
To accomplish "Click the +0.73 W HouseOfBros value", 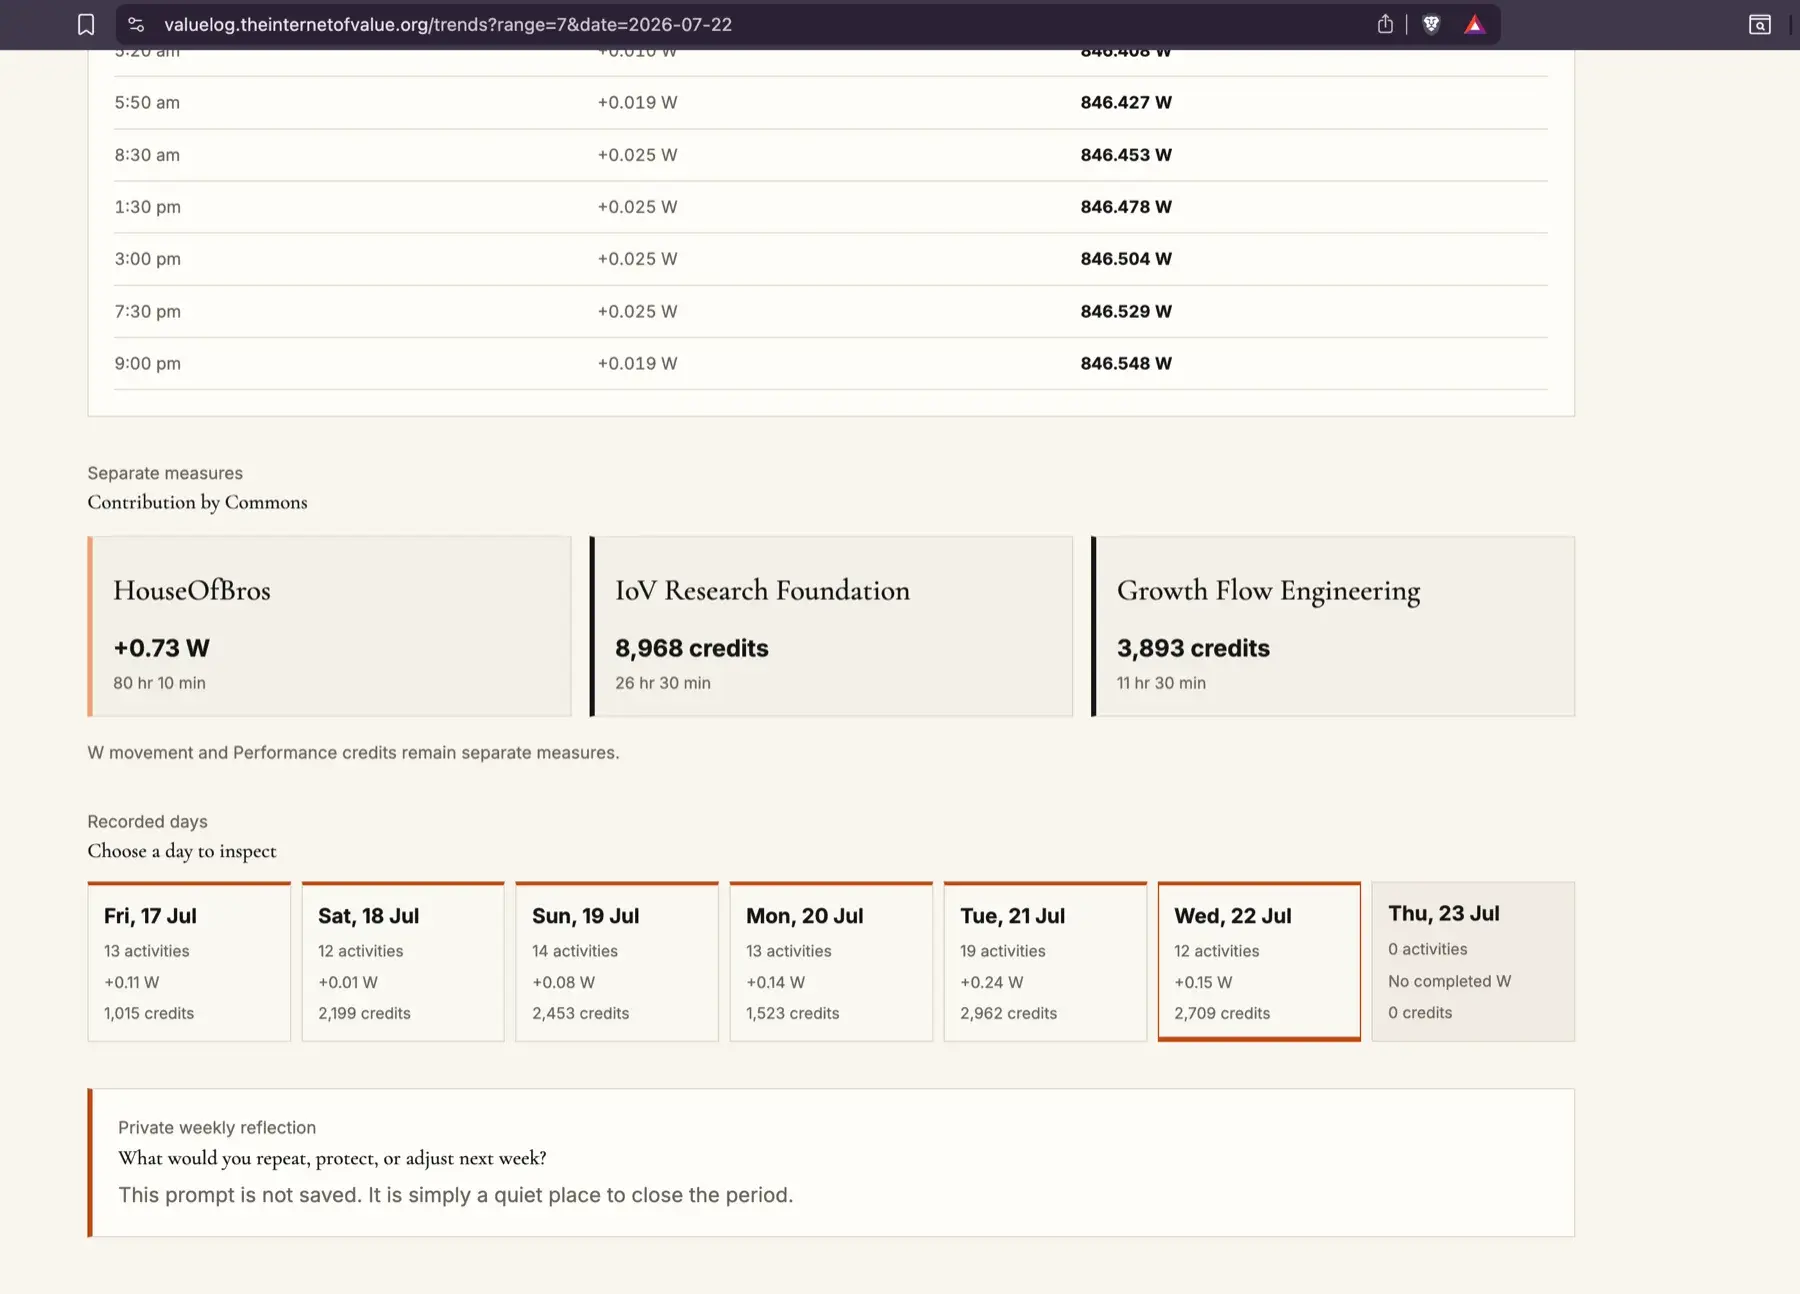I will (161, 648).
